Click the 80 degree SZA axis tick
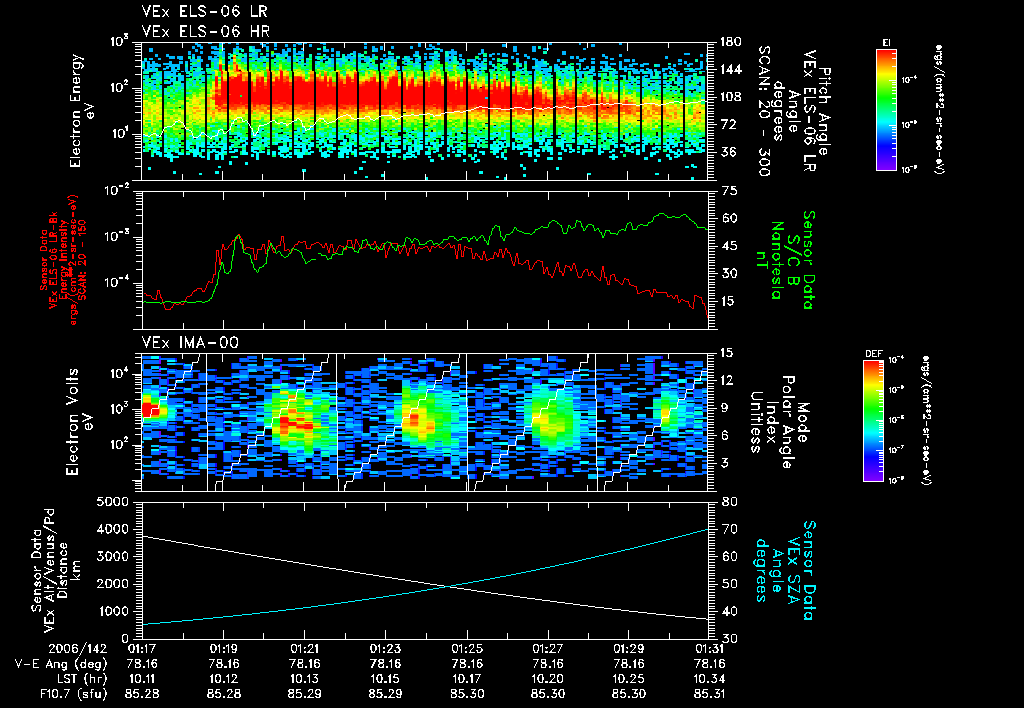Screen dimensions: 1024x708 click(729, 502)
